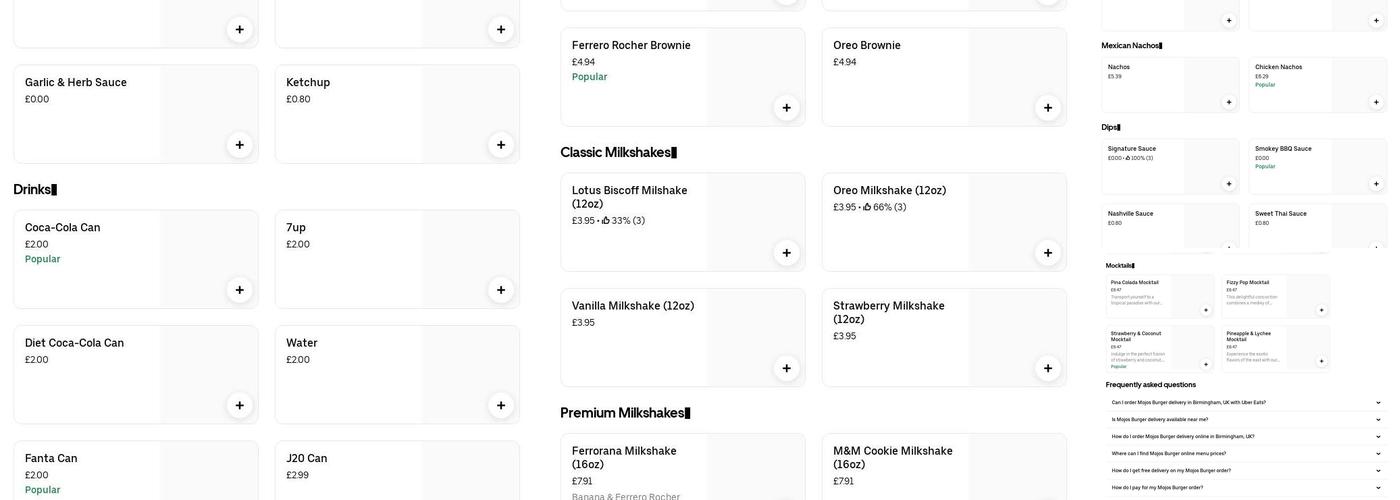Add 7up using plus icon
1400x500 pixels.
pos(501,290)
